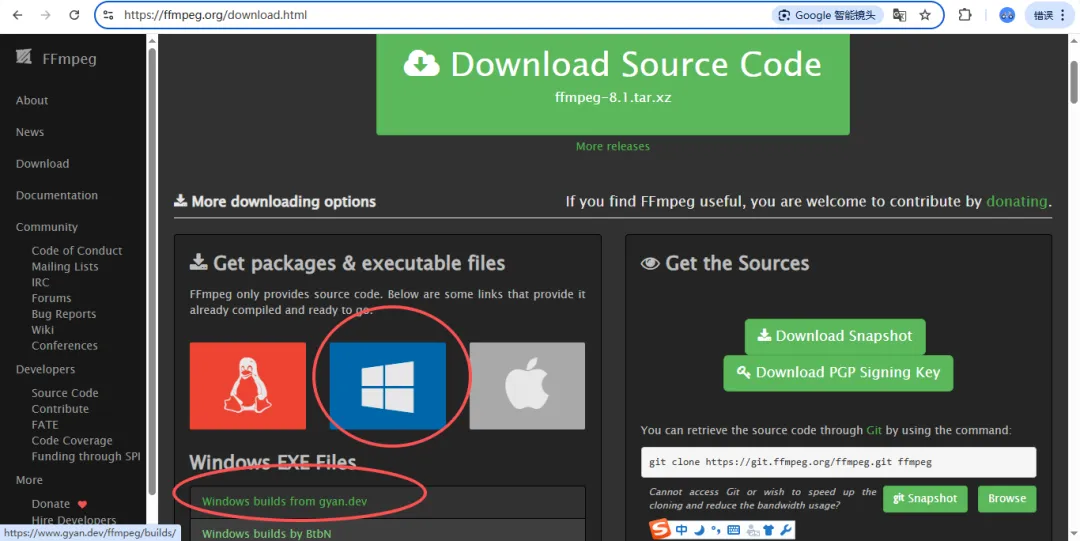This screenshot has width=1080, height=541.
Task: Open Developers section in sidebar
Action: (x=45, y=369)
